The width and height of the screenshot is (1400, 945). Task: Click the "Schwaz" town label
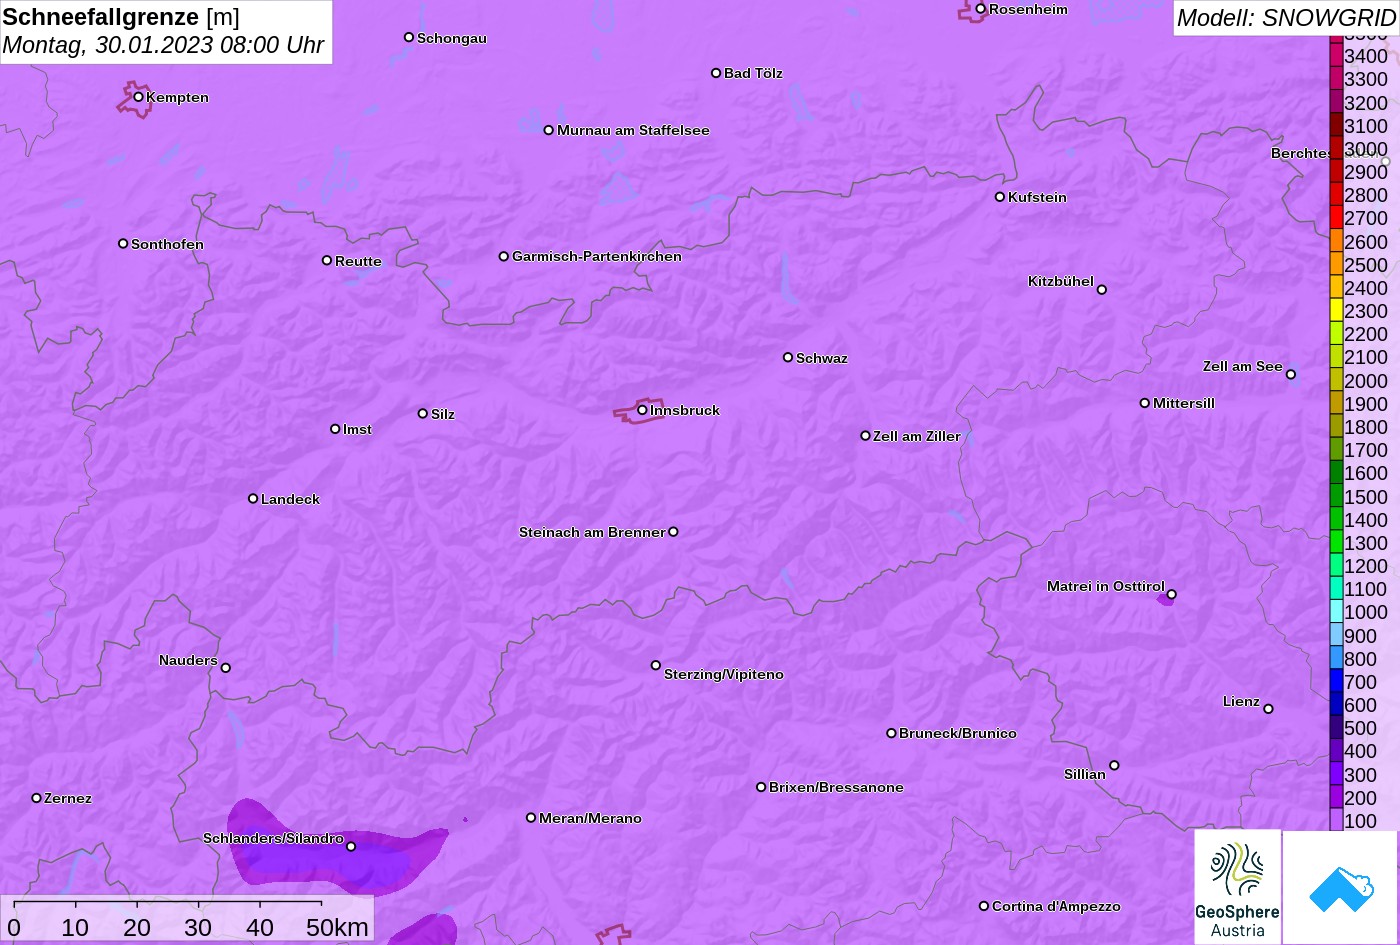point(822,358)
